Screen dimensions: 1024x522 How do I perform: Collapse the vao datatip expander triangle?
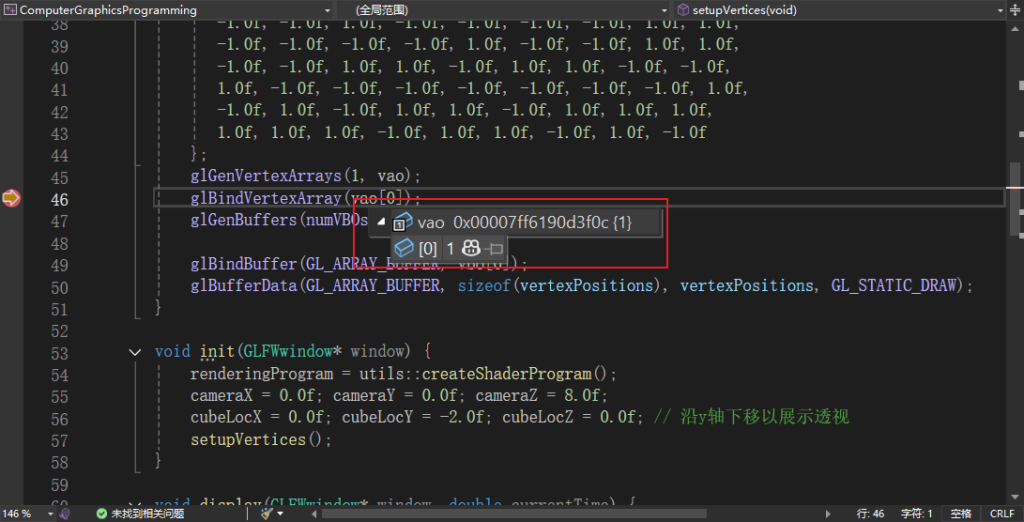click(x=382, y=222)
